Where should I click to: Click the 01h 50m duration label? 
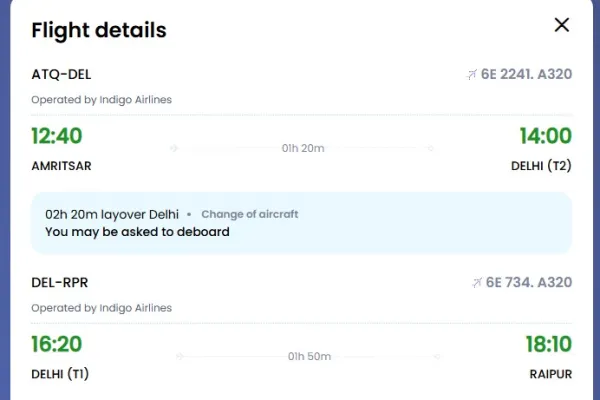309,356
